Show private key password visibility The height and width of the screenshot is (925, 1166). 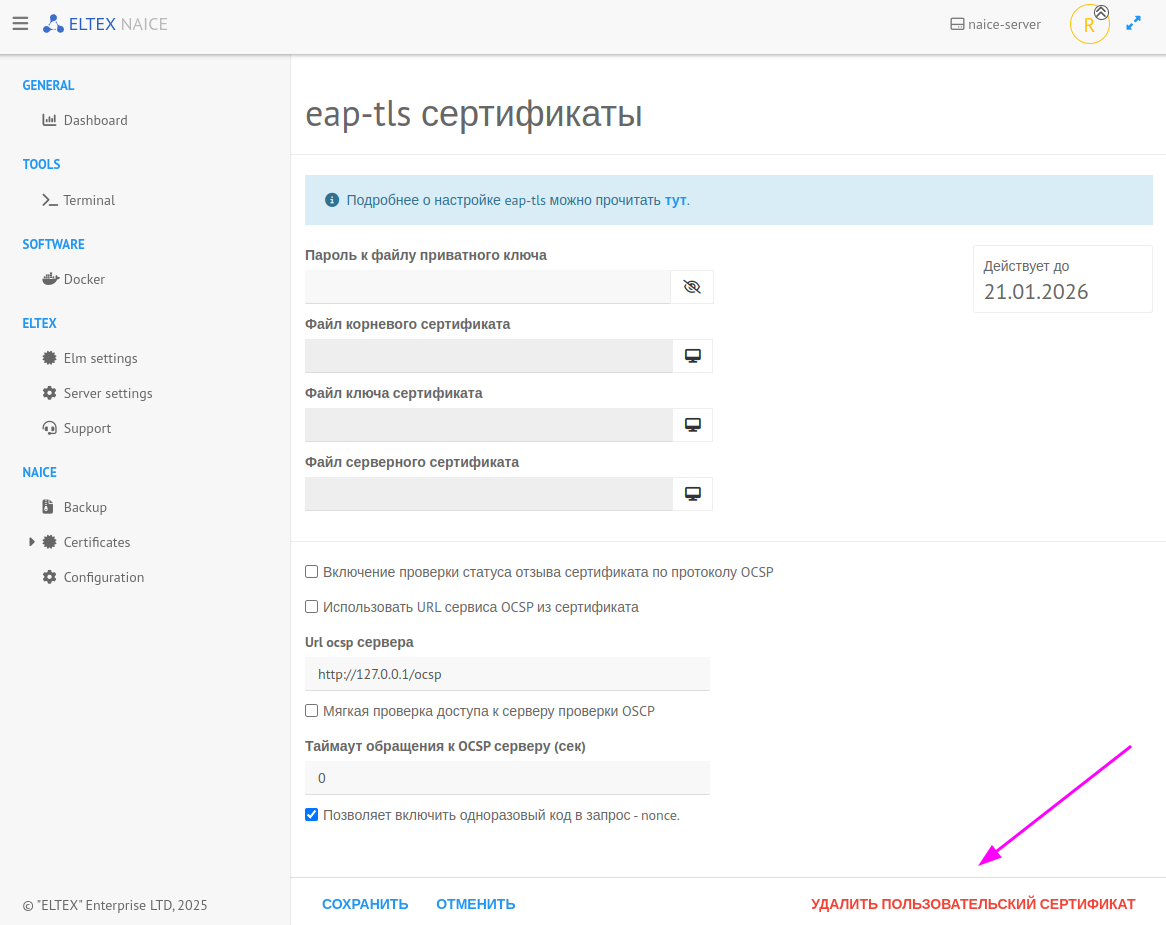692,287
